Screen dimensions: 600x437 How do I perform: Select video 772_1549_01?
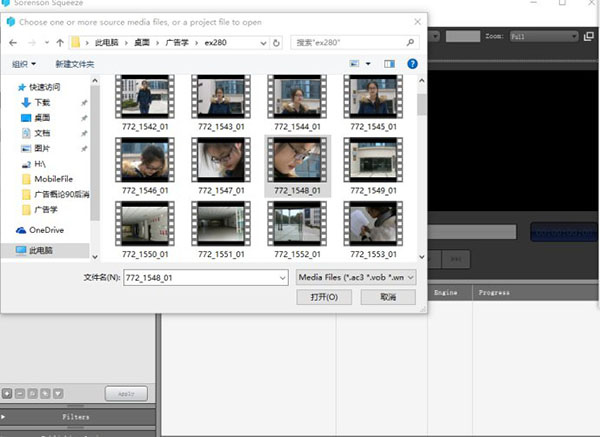coord(373,166)
